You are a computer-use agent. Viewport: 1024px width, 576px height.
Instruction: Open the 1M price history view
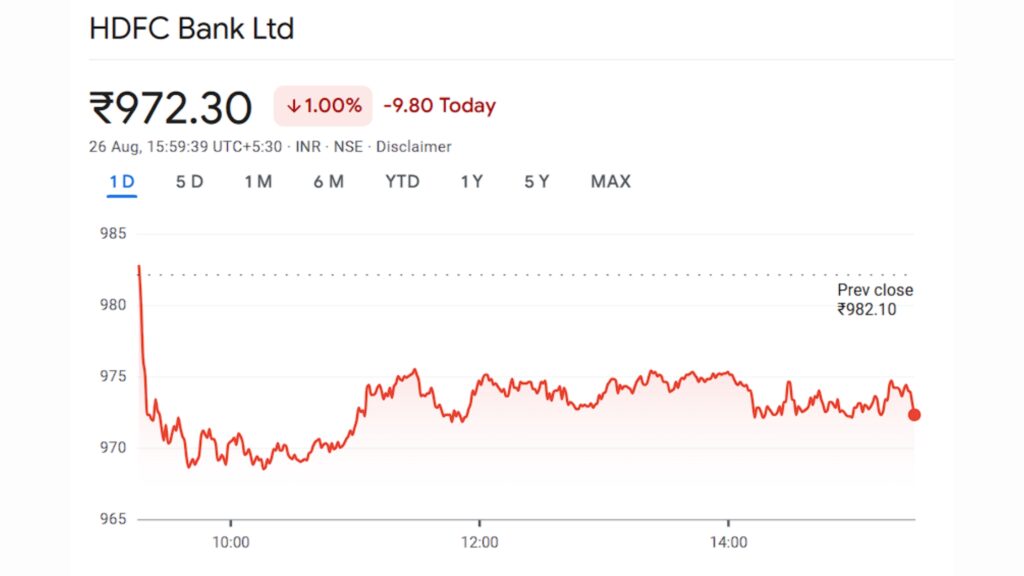click(258, 182)
